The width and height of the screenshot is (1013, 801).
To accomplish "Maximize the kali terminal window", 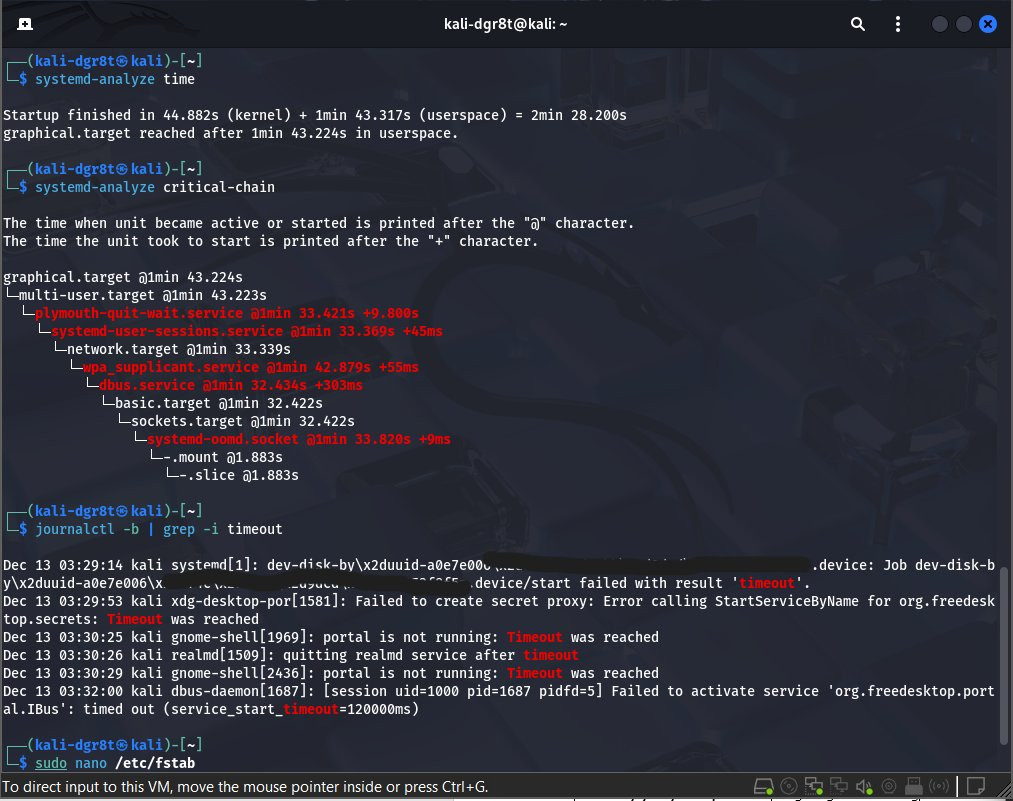I will (964, 25).
